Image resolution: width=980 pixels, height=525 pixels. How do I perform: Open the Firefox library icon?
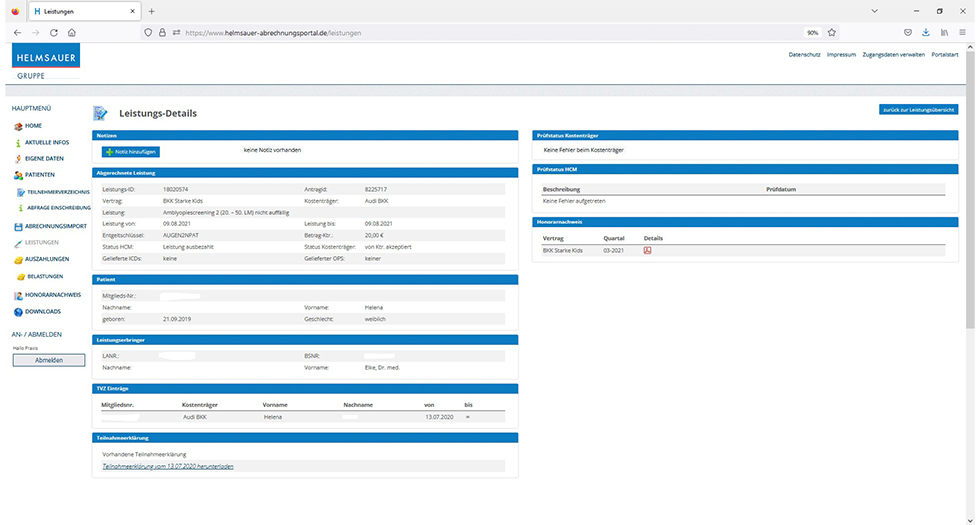(x=945, y=32)
